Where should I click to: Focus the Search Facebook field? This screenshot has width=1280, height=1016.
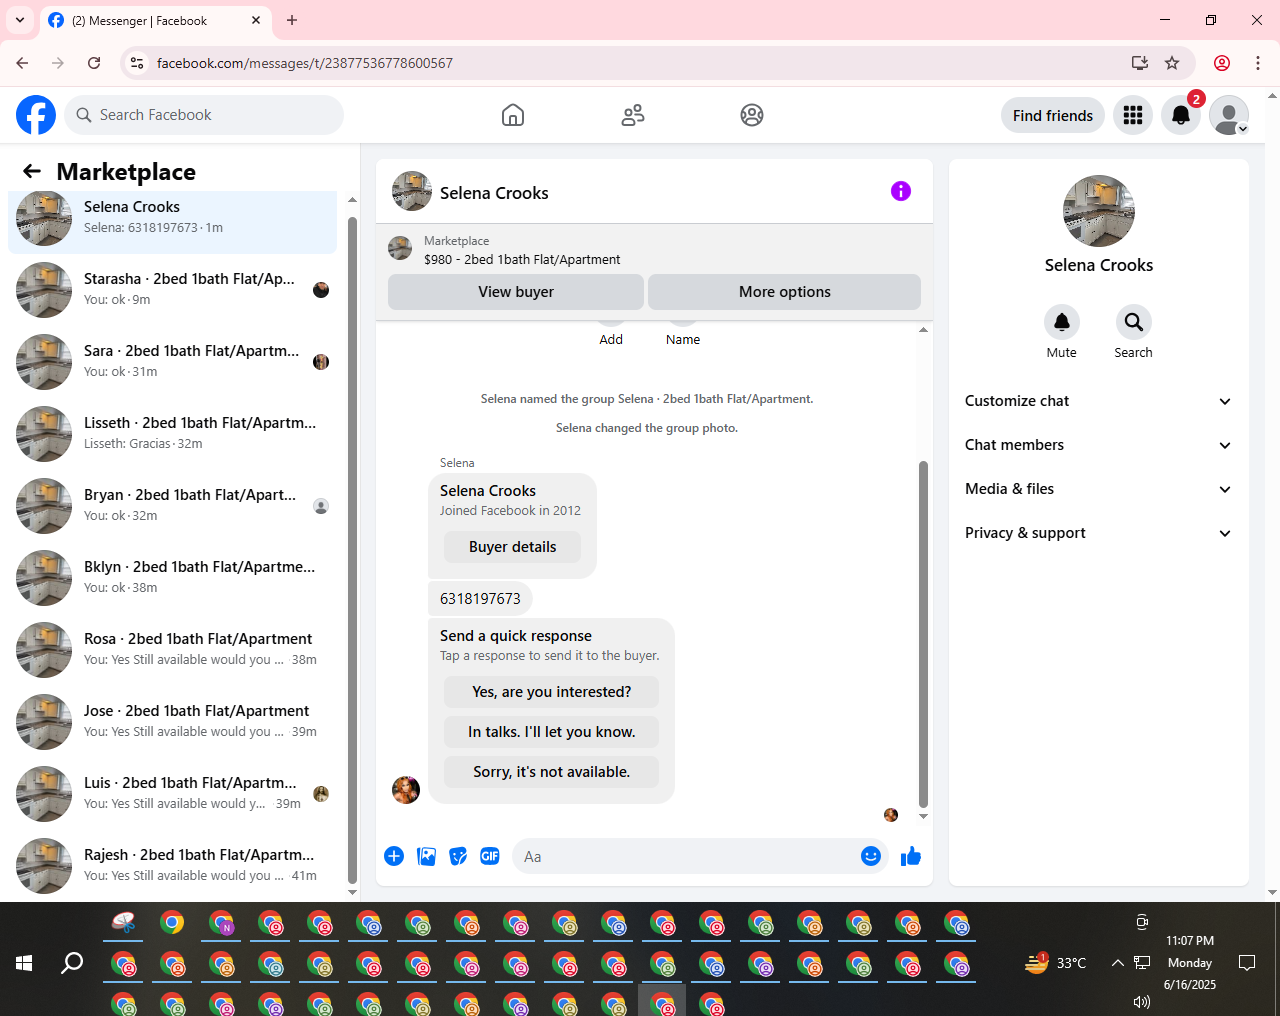[204, 115]
